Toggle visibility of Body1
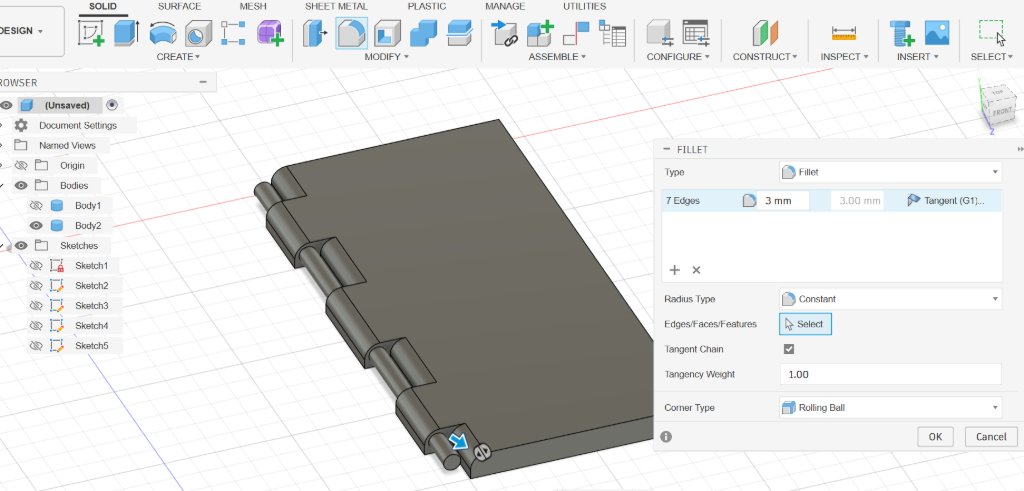Image resolution: width=1024 pixels, height=491 pixels. [37, 206]
